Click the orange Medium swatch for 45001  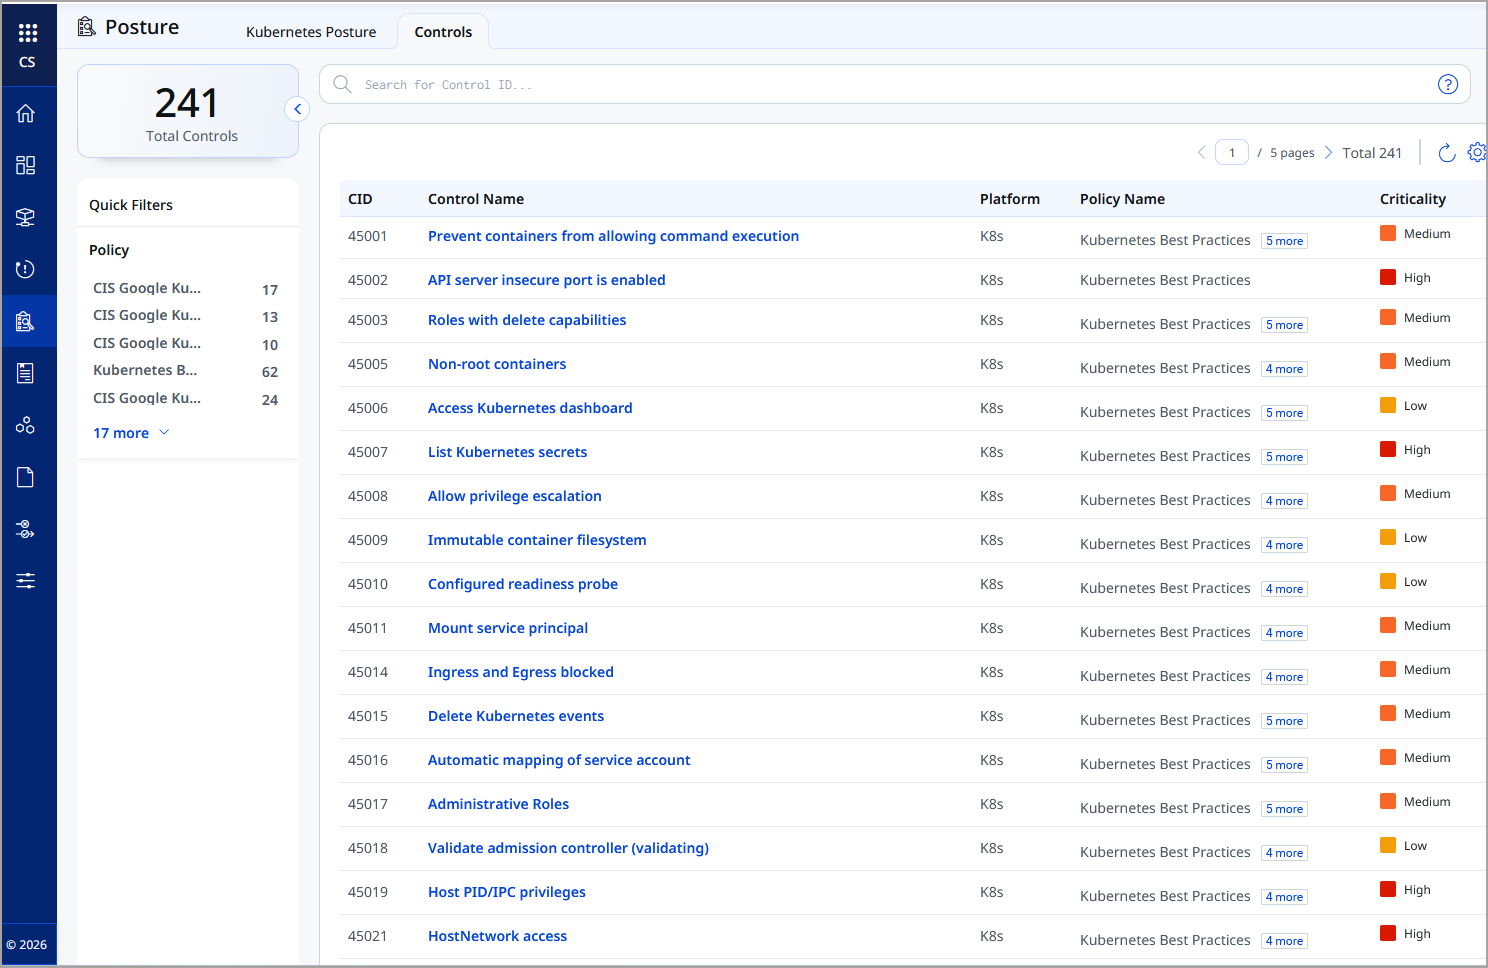pyautogui.click(x=1388, y=233)
